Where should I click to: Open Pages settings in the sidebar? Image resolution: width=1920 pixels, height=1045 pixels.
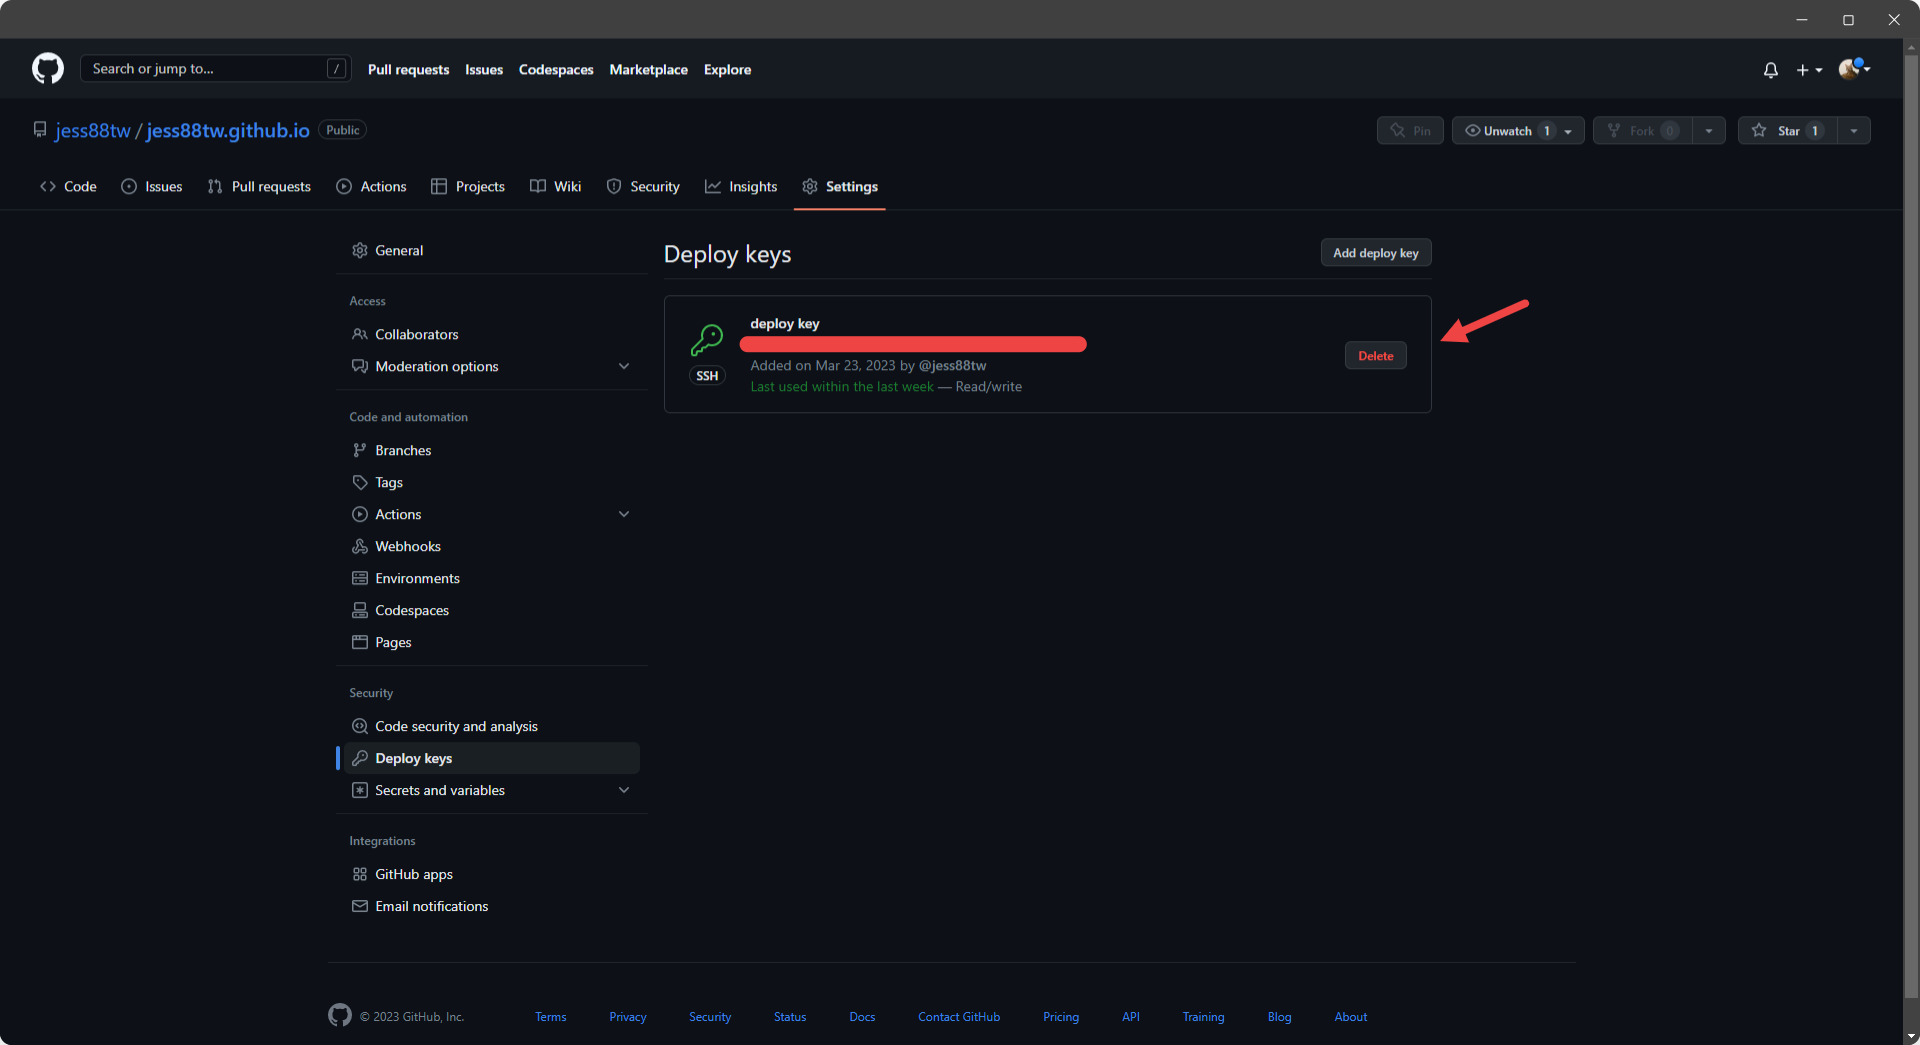click(492, 643)
